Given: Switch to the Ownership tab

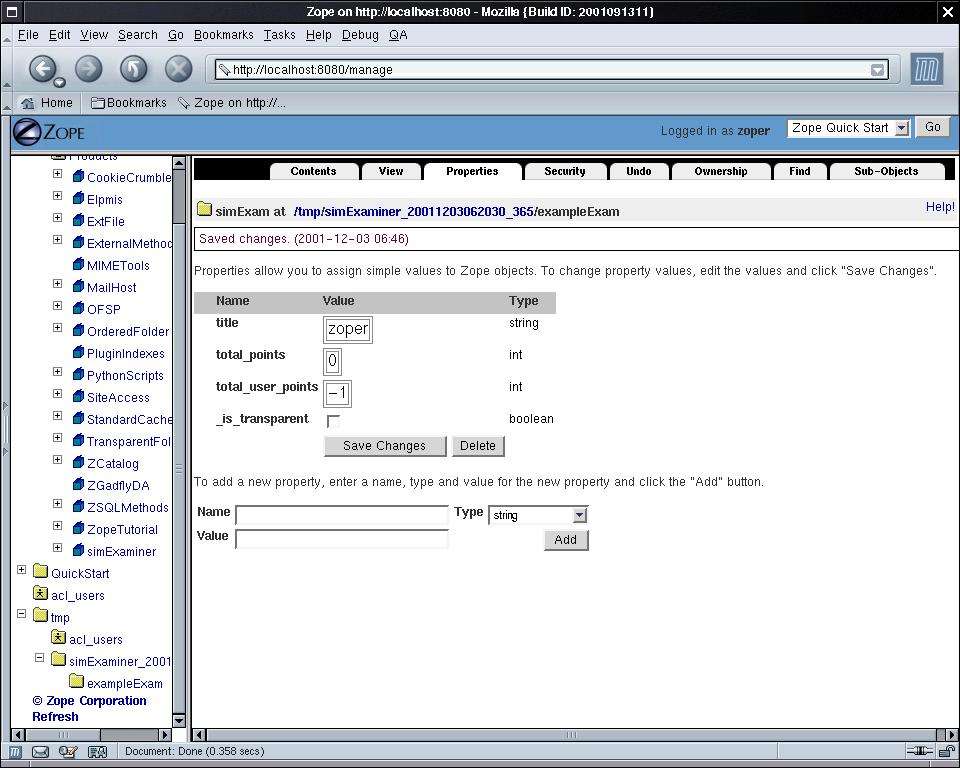Looking at the screenshot, I should click(x=721, y=171).
